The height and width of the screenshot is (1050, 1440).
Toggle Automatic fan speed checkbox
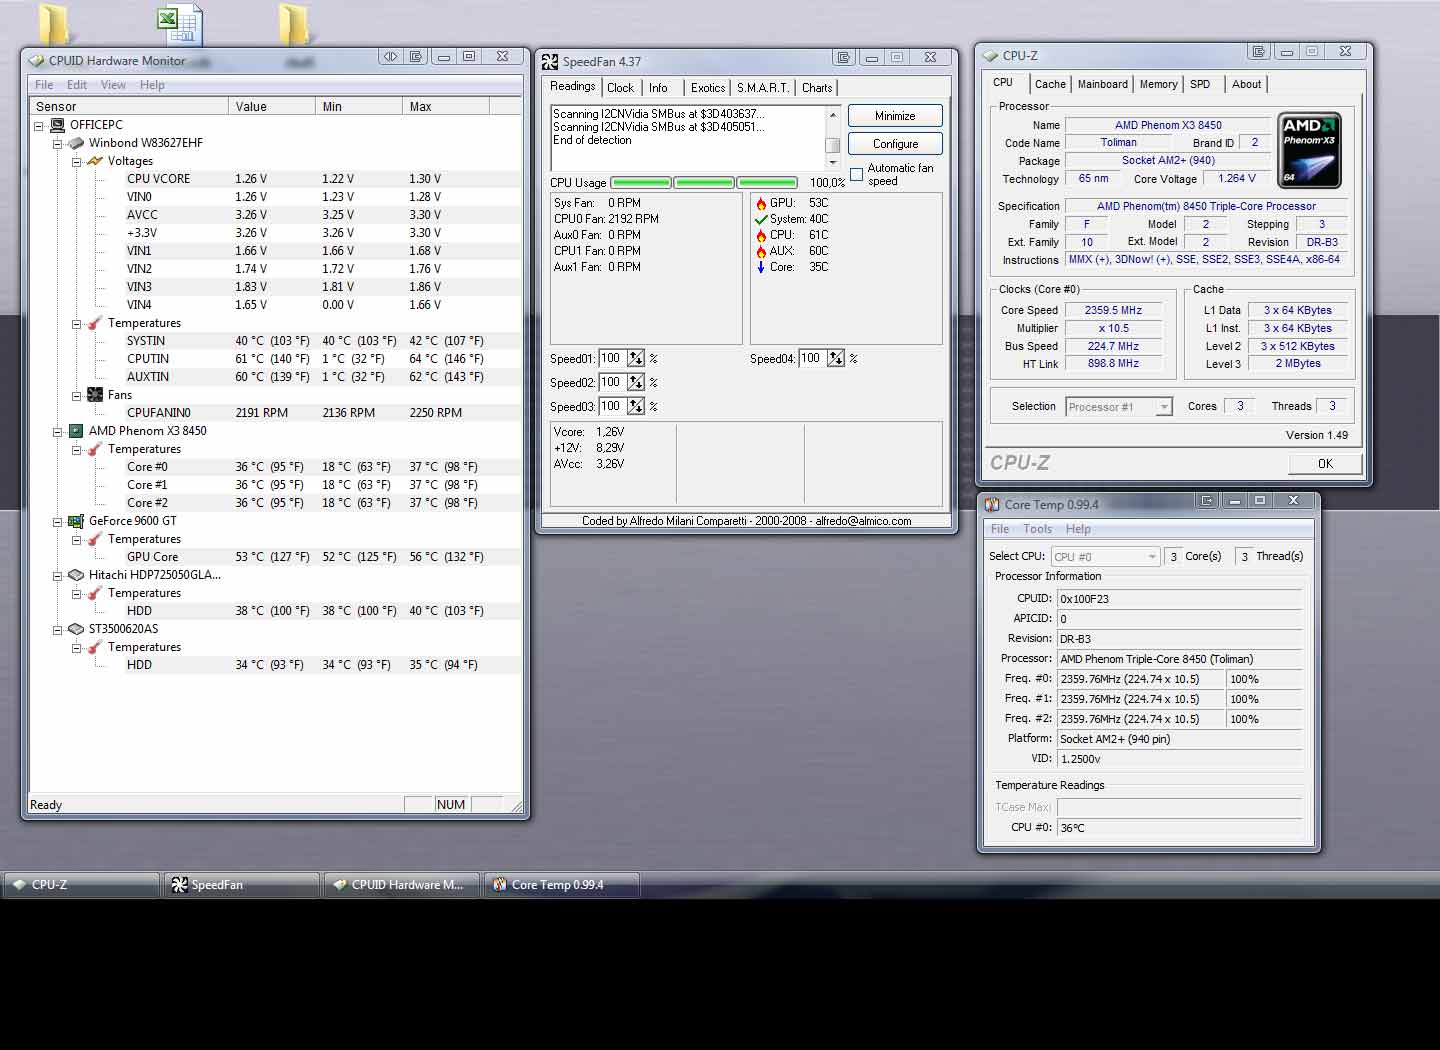(x=856, y=174)
